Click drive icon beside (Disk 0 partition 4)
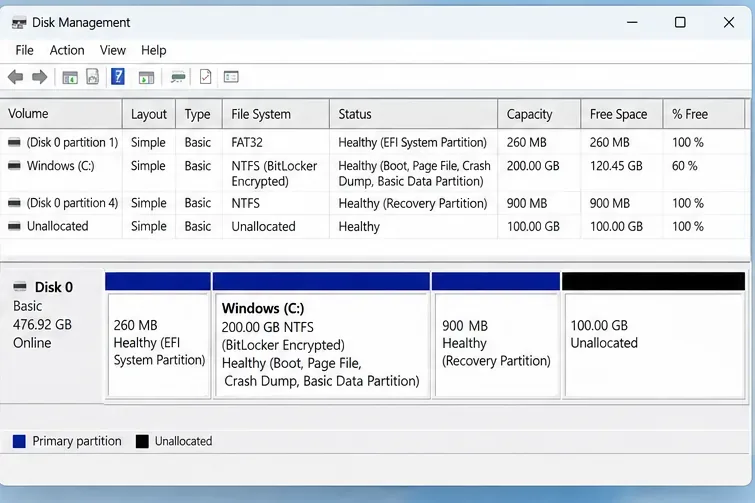The width and height of the screenshot is (755, 503). click(x=14, y=203)
